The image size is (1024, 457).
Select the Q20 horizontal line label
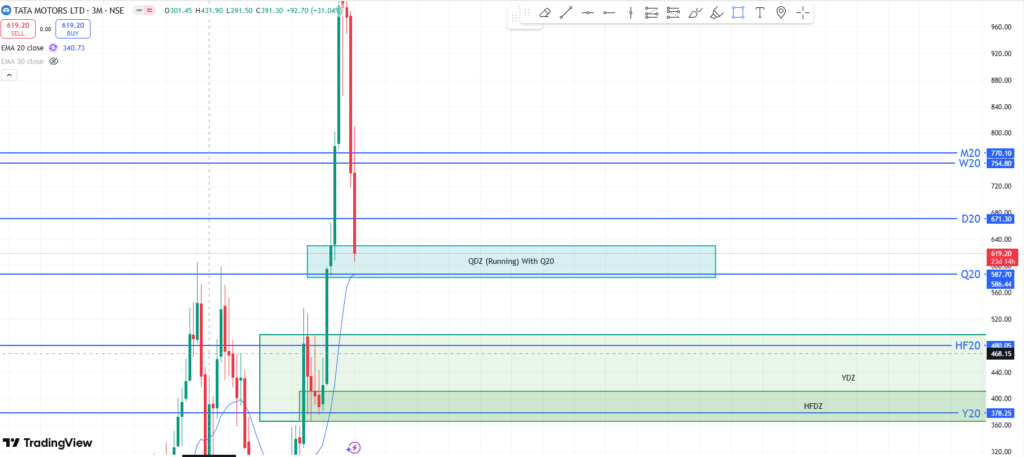point(970,275)
